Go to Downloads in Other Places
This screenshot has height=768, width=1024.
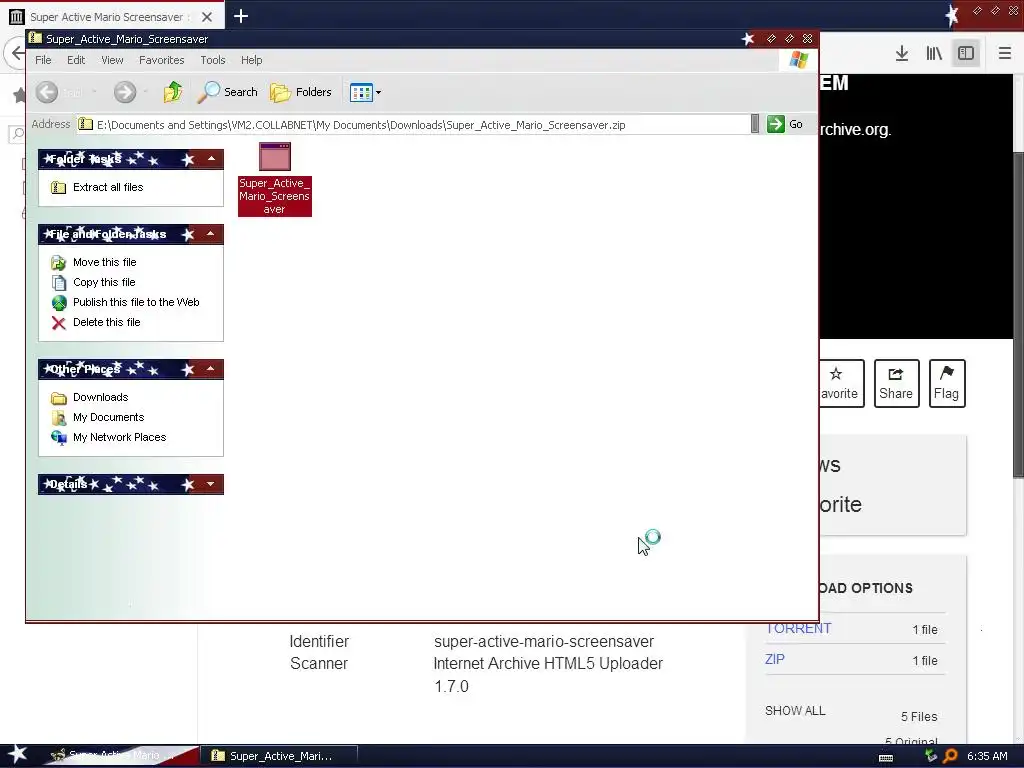click(x=101, y=397)
